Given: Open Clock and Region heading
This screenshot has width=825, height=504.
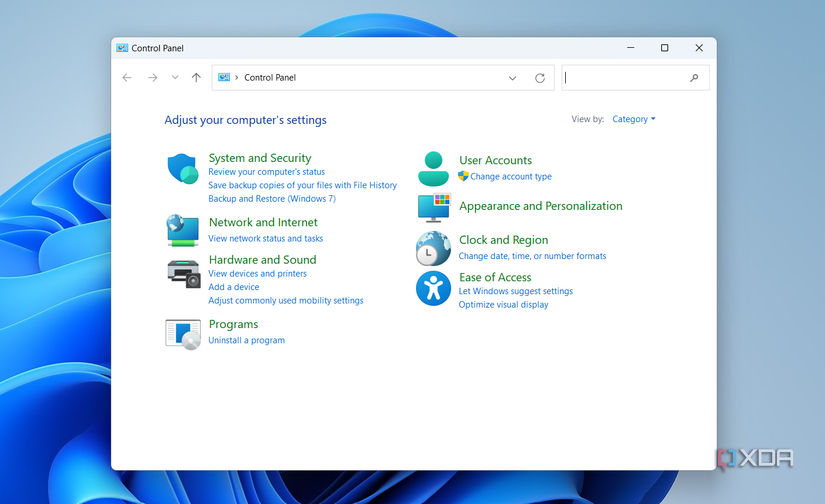Looking at the screenshot, I should point(503,240).
